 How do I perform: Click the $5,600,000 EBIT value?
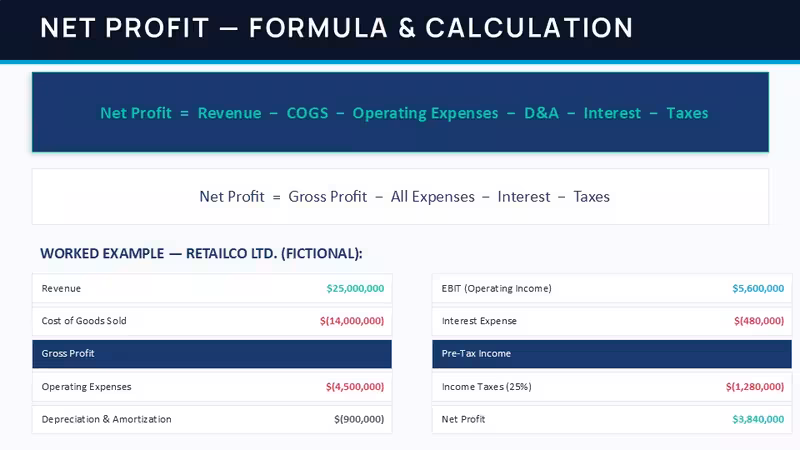758,288
